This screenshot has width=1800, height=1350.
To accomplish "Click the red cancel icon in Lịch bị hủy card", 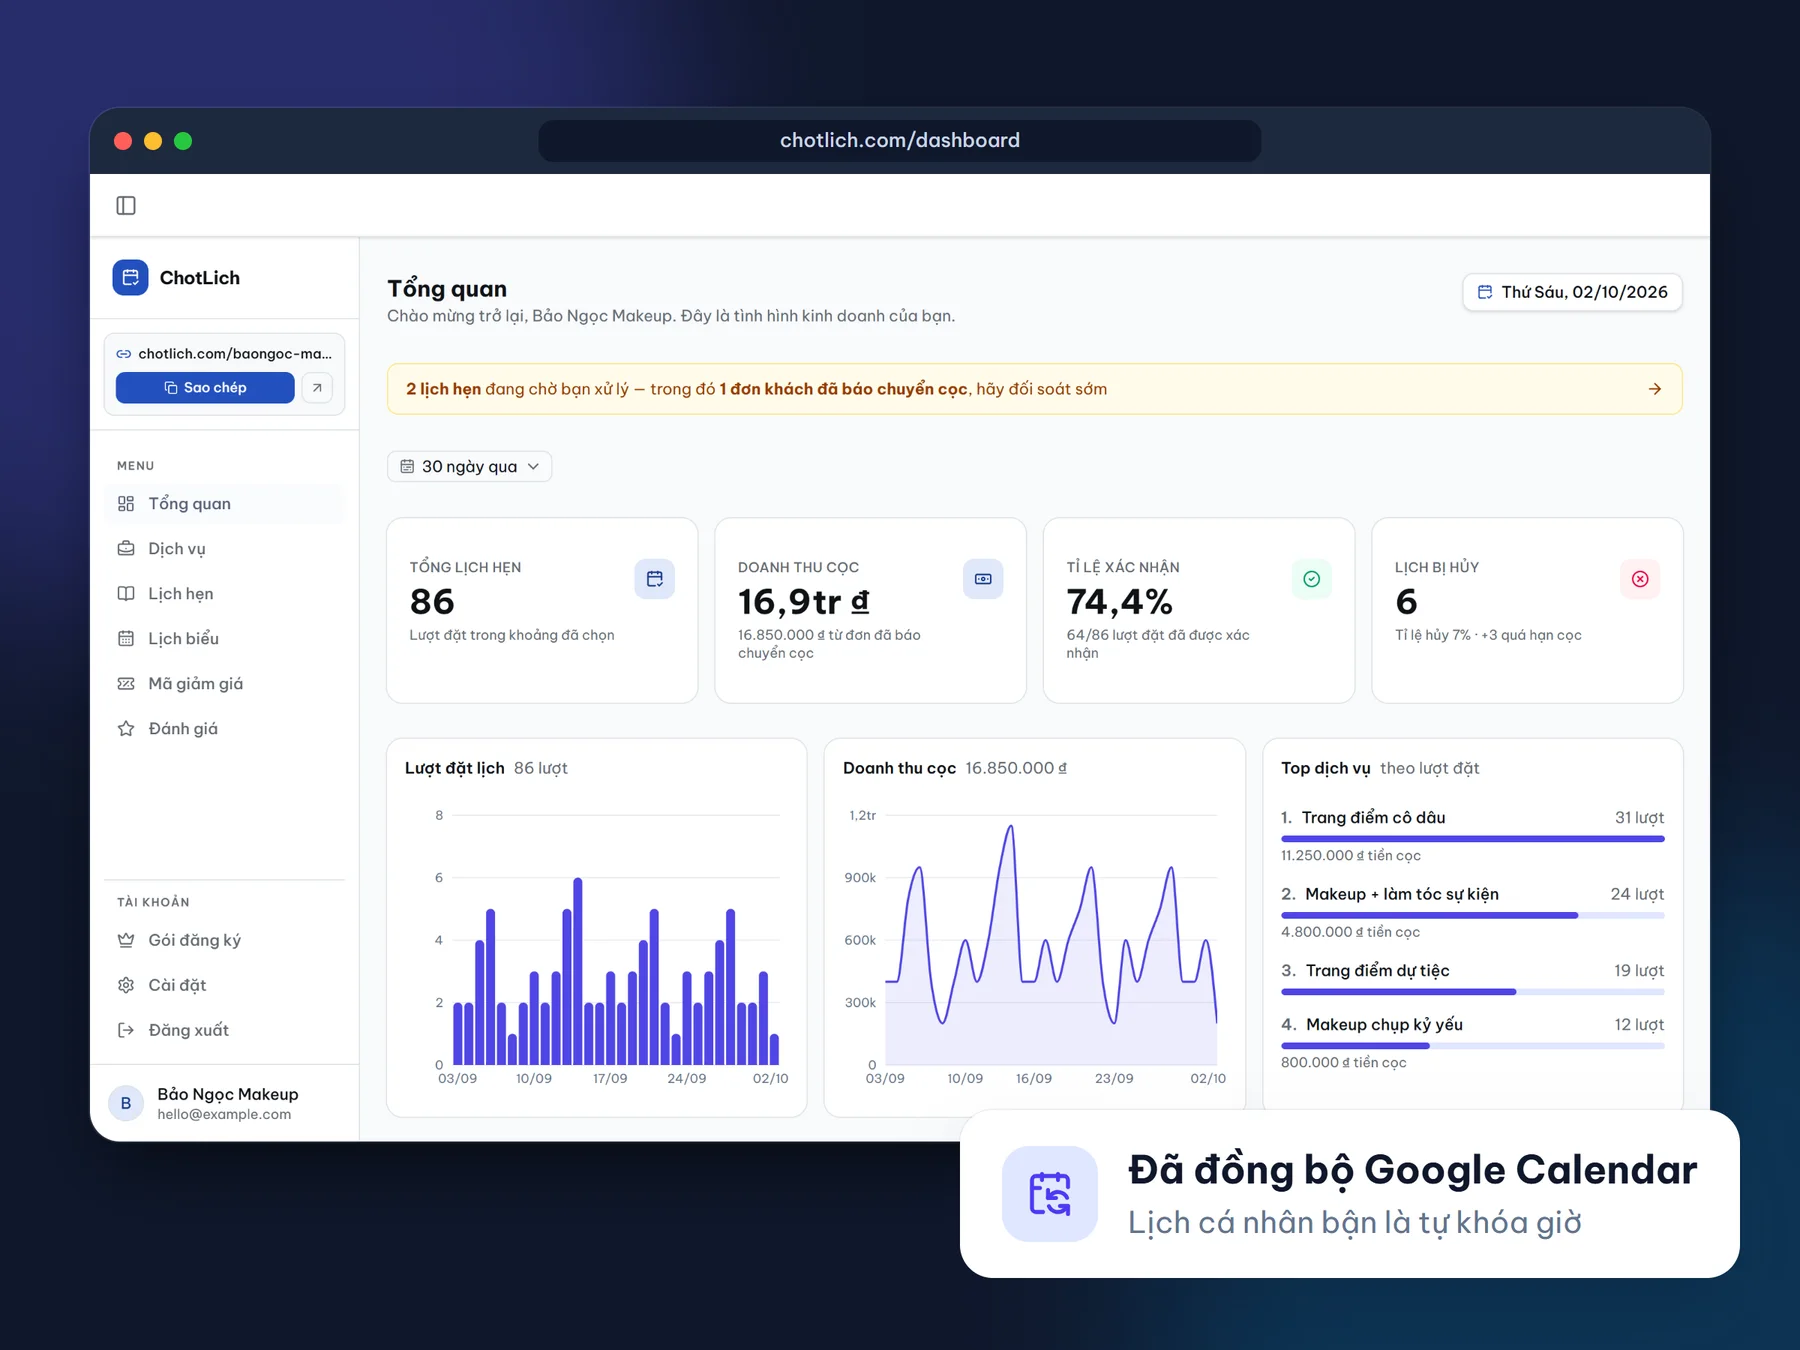I will 1640,579.
